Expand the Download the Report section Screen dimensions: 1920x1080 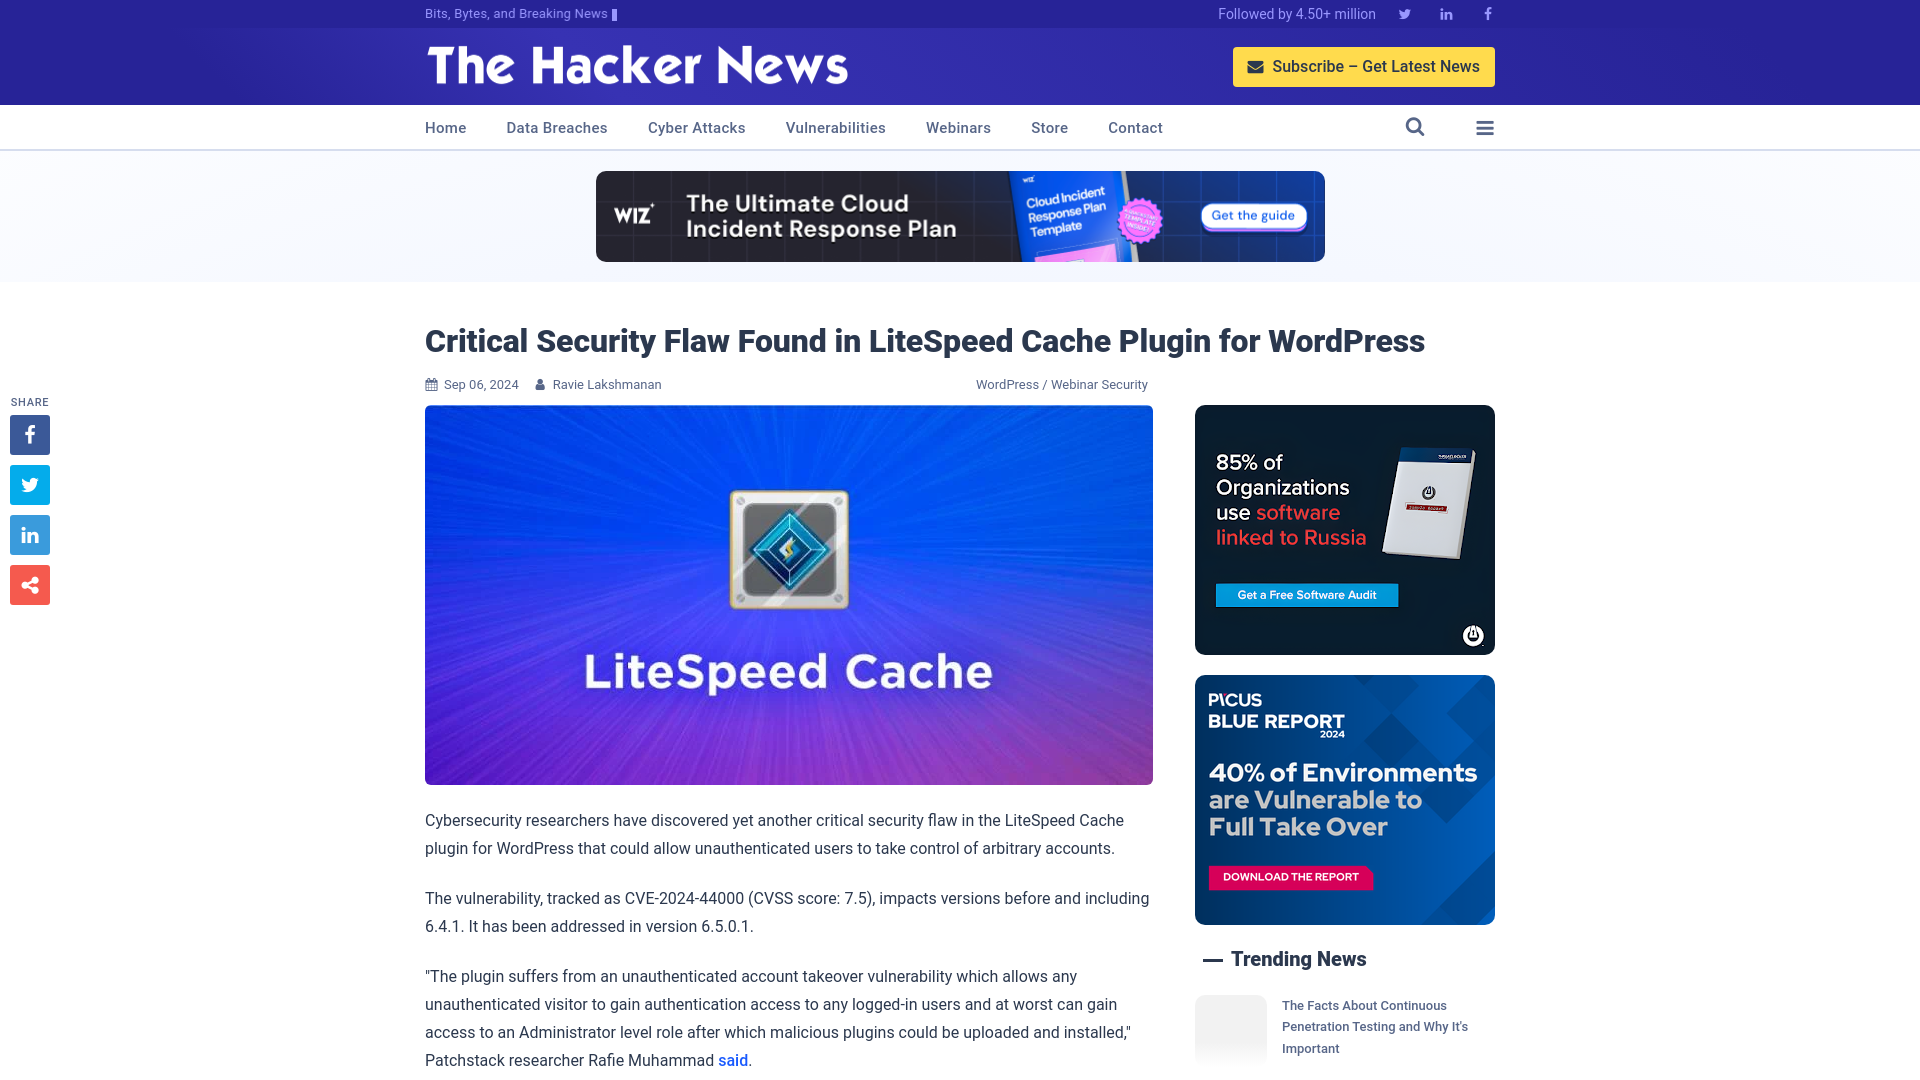pos(1291,877)
